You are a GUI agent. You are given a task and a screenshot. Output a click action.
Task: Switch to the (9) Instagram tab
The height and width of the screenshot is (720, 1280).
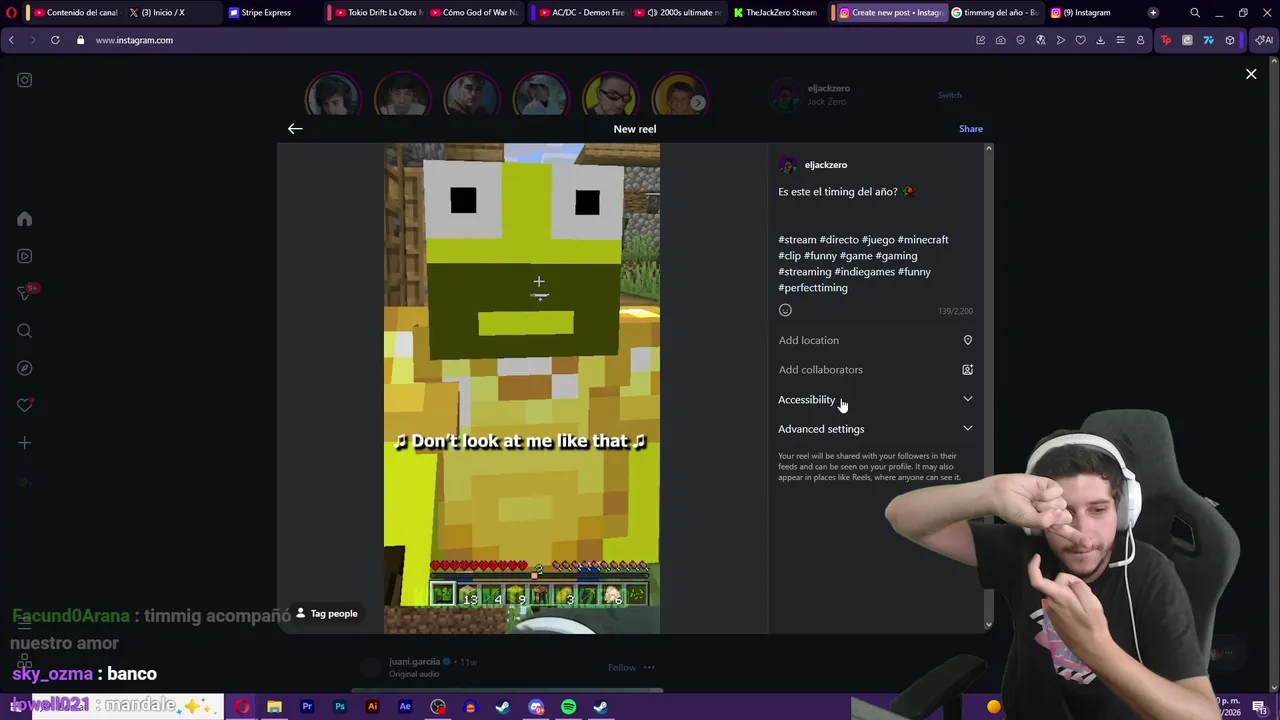pyautogui.click(x=1090, y=13)
